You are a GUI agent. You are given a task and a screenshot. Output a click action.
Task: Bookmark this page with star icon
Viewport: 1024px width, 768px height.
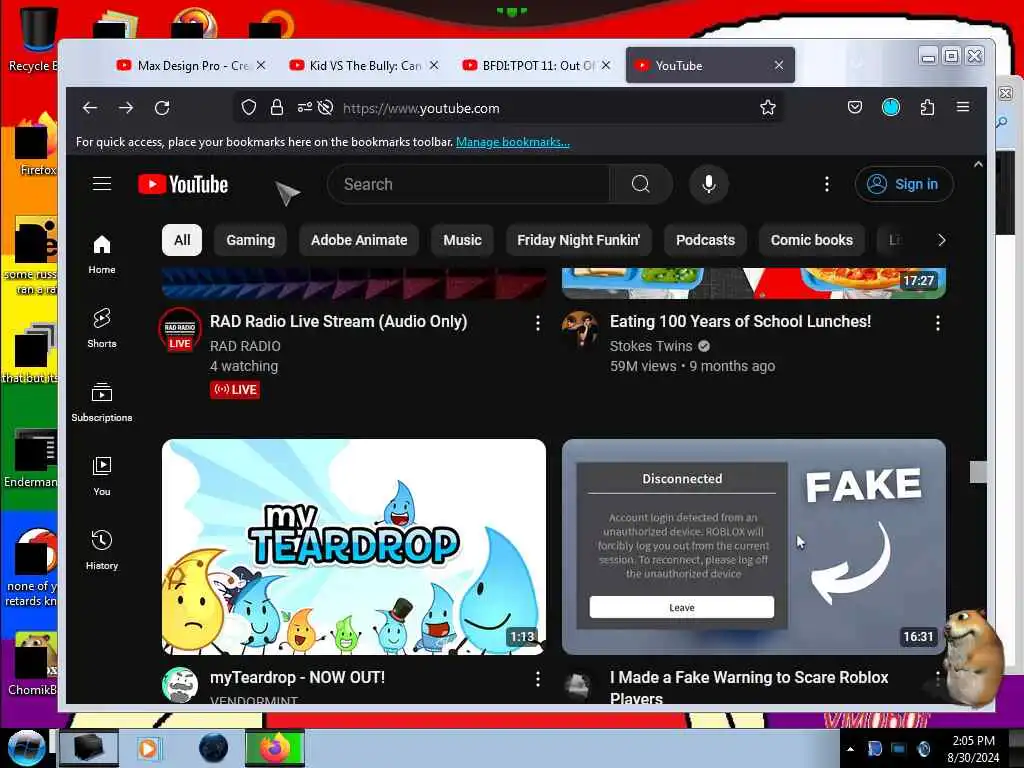pos(768,108)
